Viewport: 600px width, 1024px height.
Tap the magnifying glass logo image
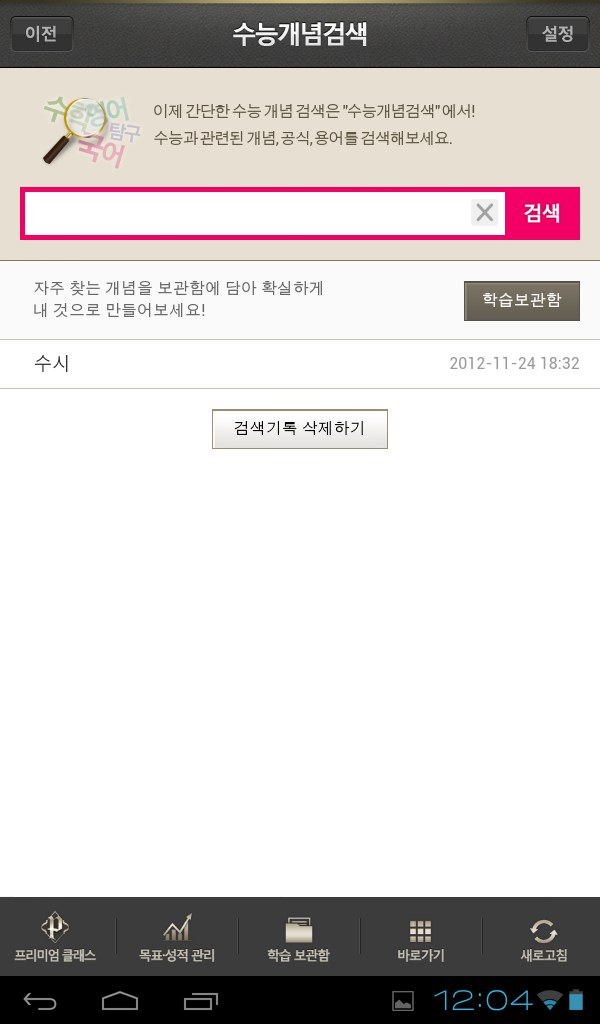click(x=91, y=131)
